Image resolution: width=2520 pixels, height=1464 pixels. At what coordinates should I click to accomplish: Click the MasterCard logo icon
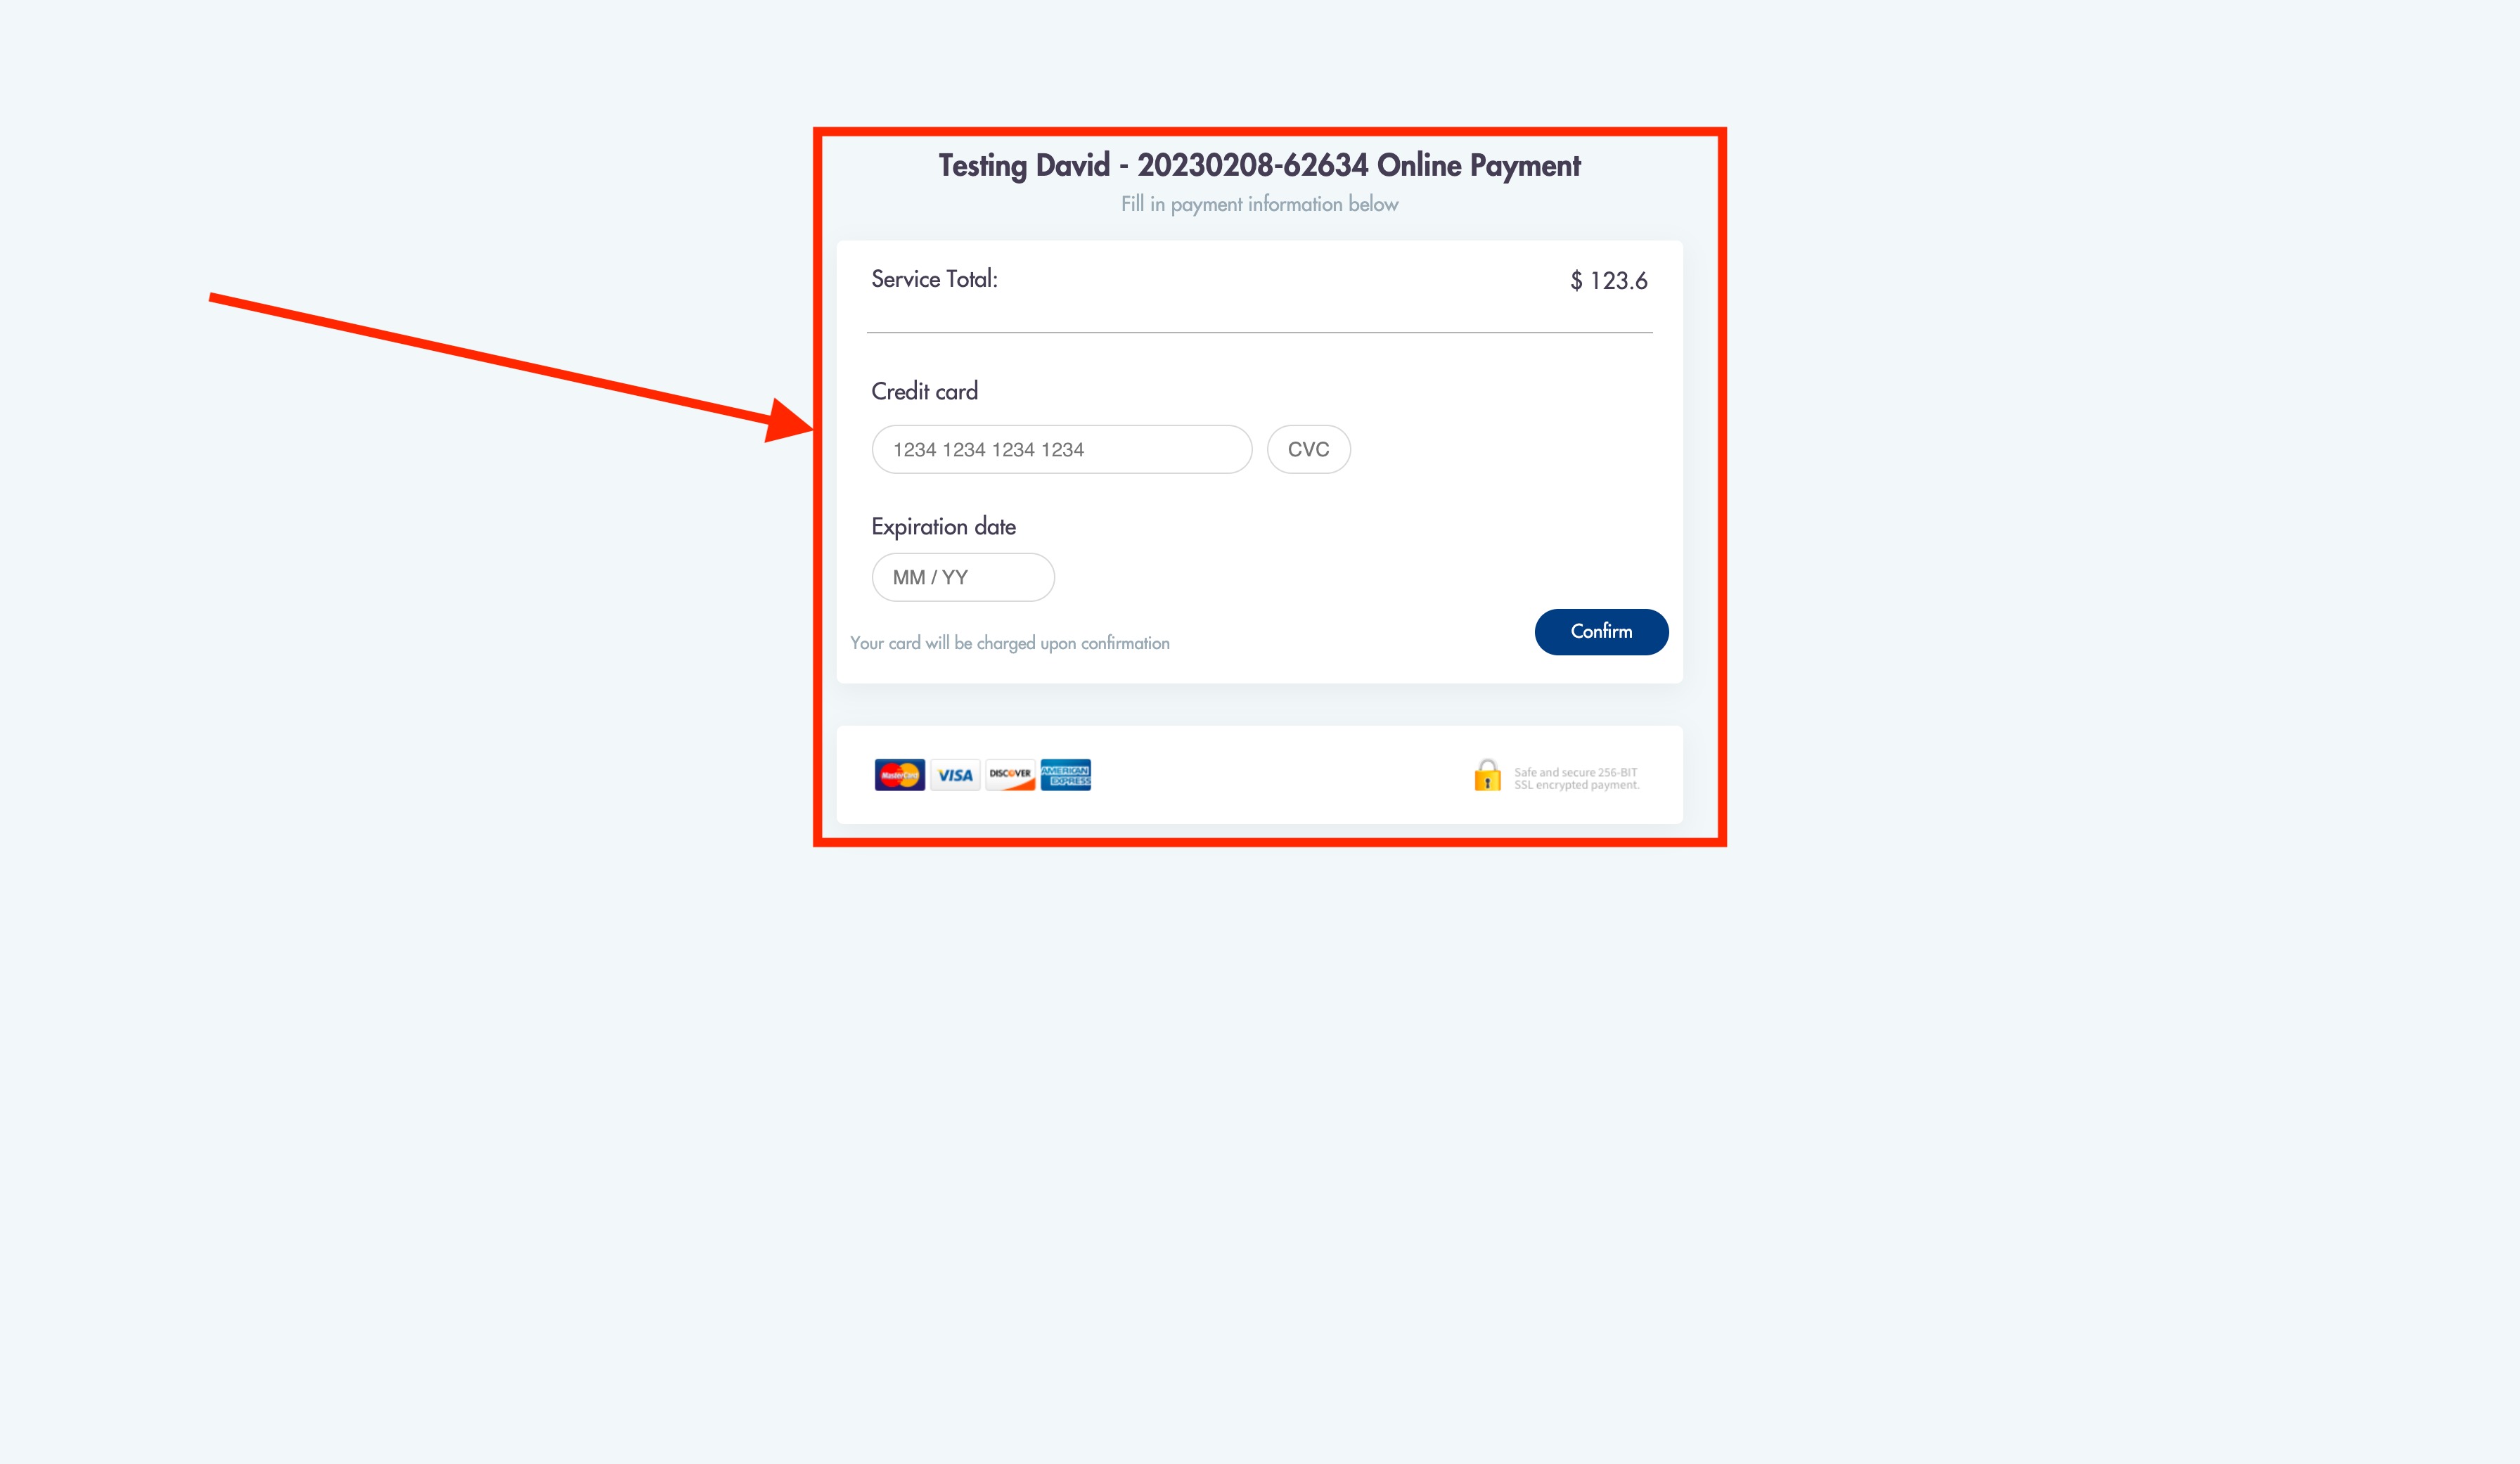pos(899,775)
